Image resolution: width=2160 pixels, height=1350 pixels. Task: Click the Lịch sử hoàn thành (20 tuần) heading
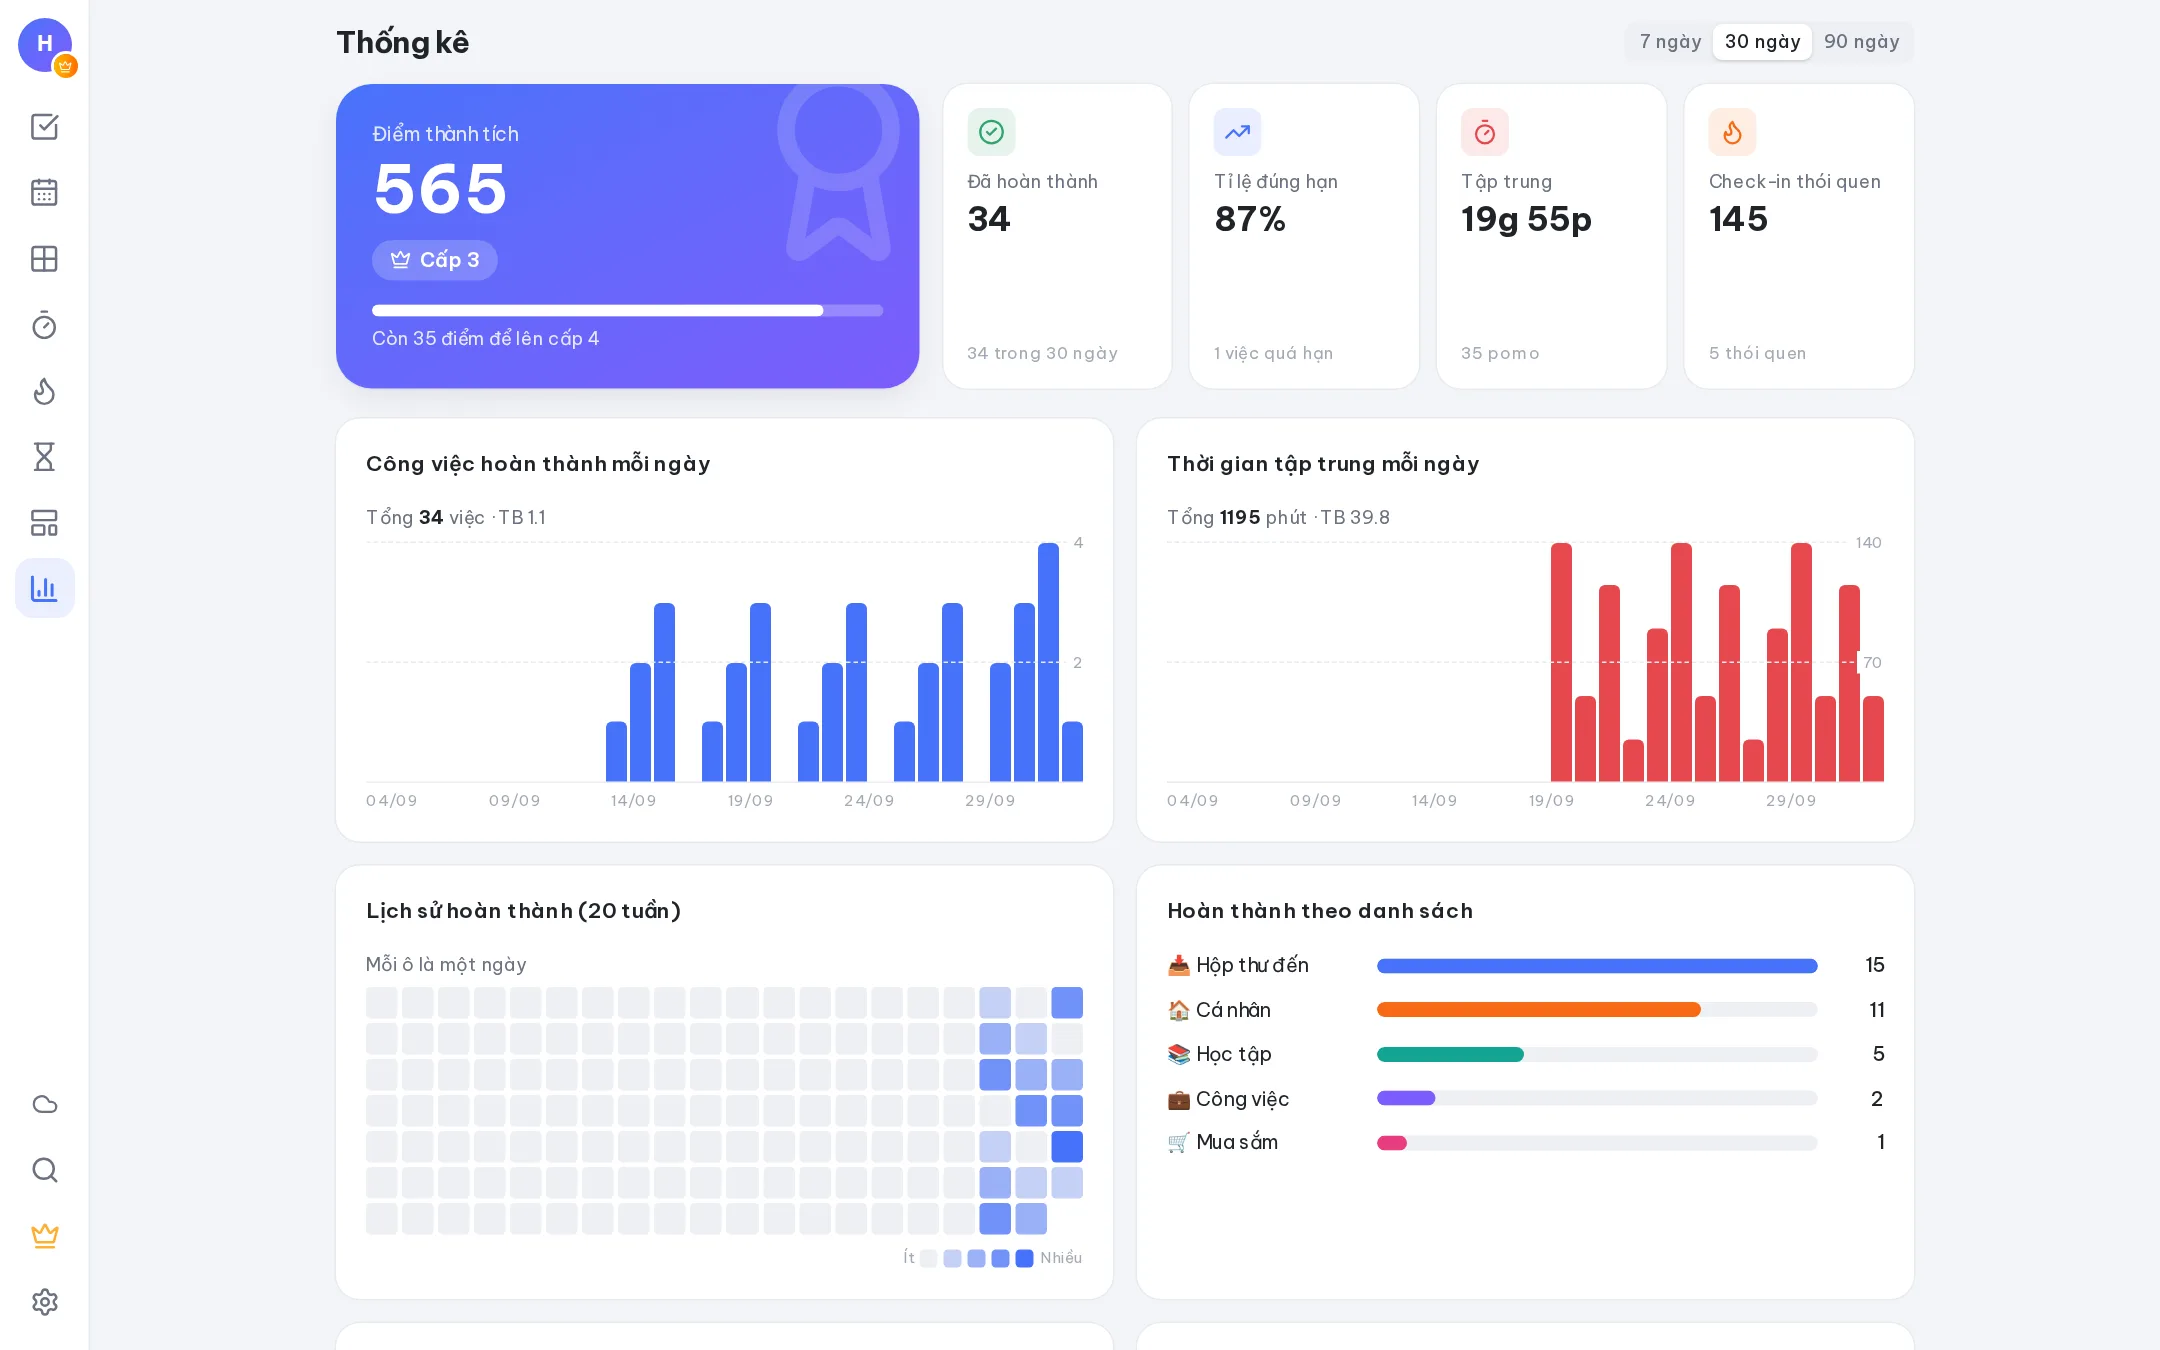pos(523,911)
